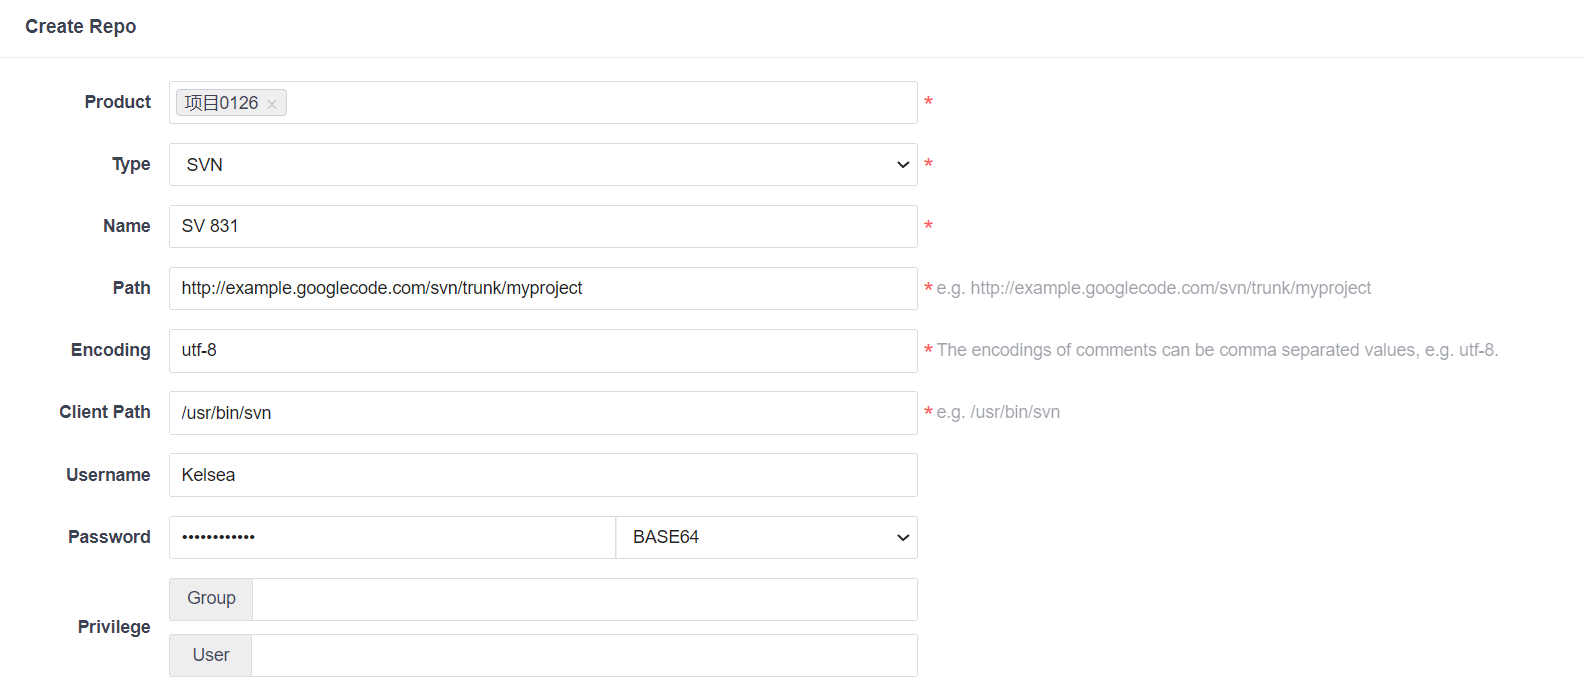The height and width of the screenshot is (690, 1585).
Task: Open the Type dropdown showing SVN
Action: 543,165
